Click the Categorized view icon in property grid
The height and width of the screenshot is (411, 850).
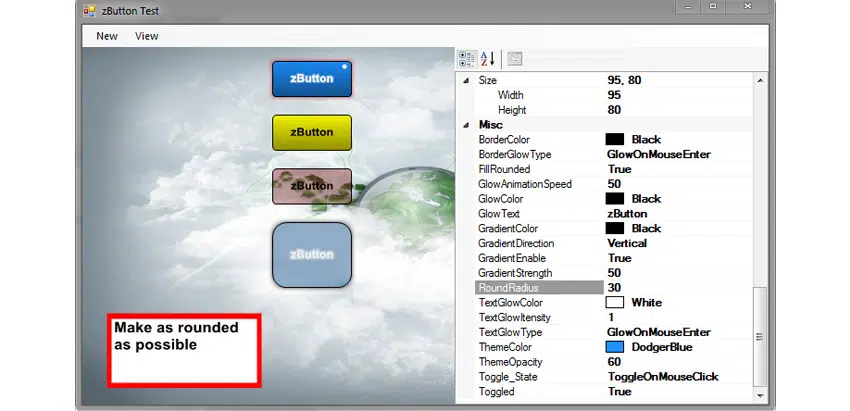[x=467, y=59]
